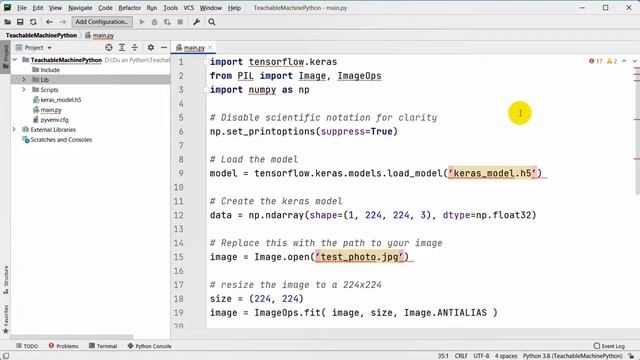
Task: Click the red errors count indicator
Action: click(596, 61)
